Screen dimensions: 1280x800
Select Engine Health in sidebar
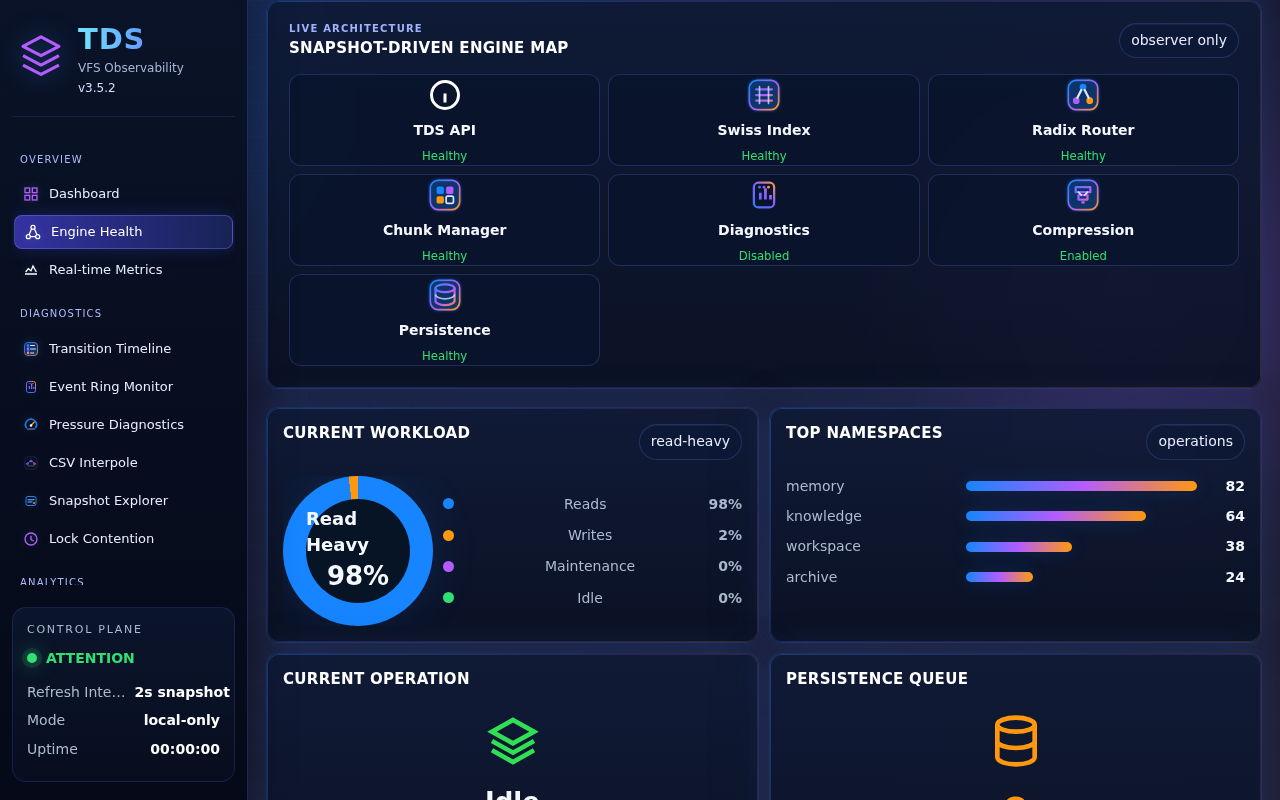pyautogui.click(x=123, y=232)
